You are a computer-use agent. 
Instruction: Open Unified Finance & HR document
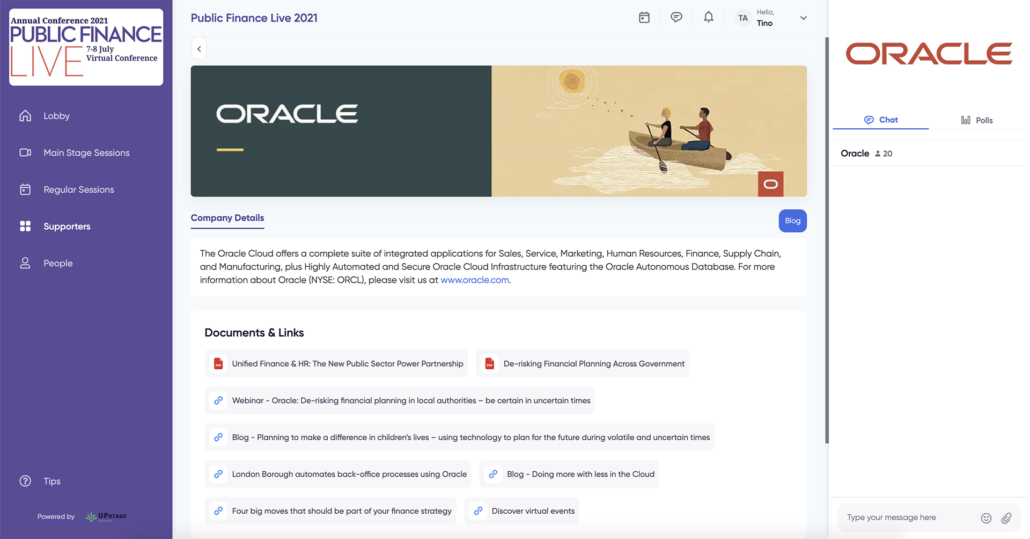(x=336, y=364)
